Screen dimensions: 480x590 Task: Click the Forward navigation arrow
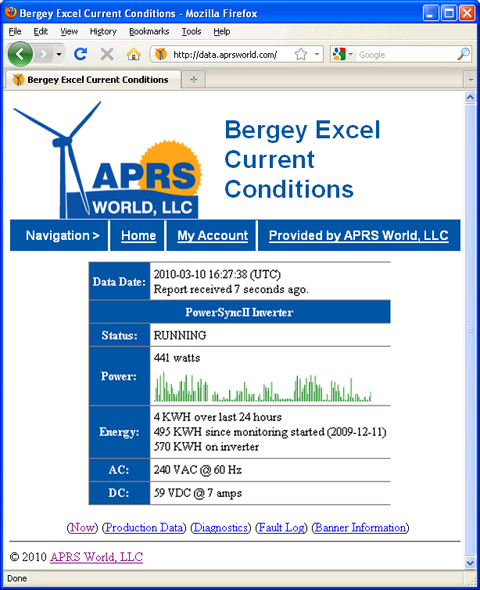44,55
